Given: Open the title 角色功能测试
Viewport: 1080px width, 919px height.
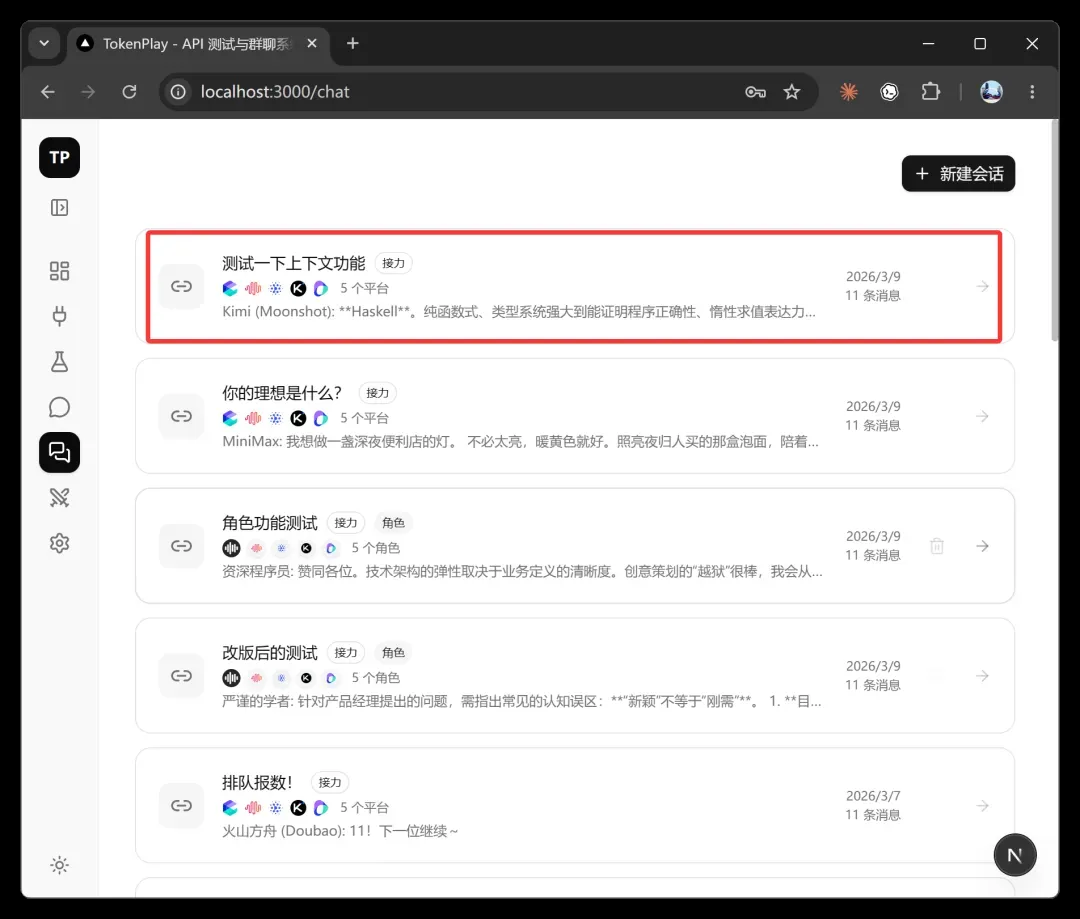Looking at the screenshot, I should click(x=269, y=523).
